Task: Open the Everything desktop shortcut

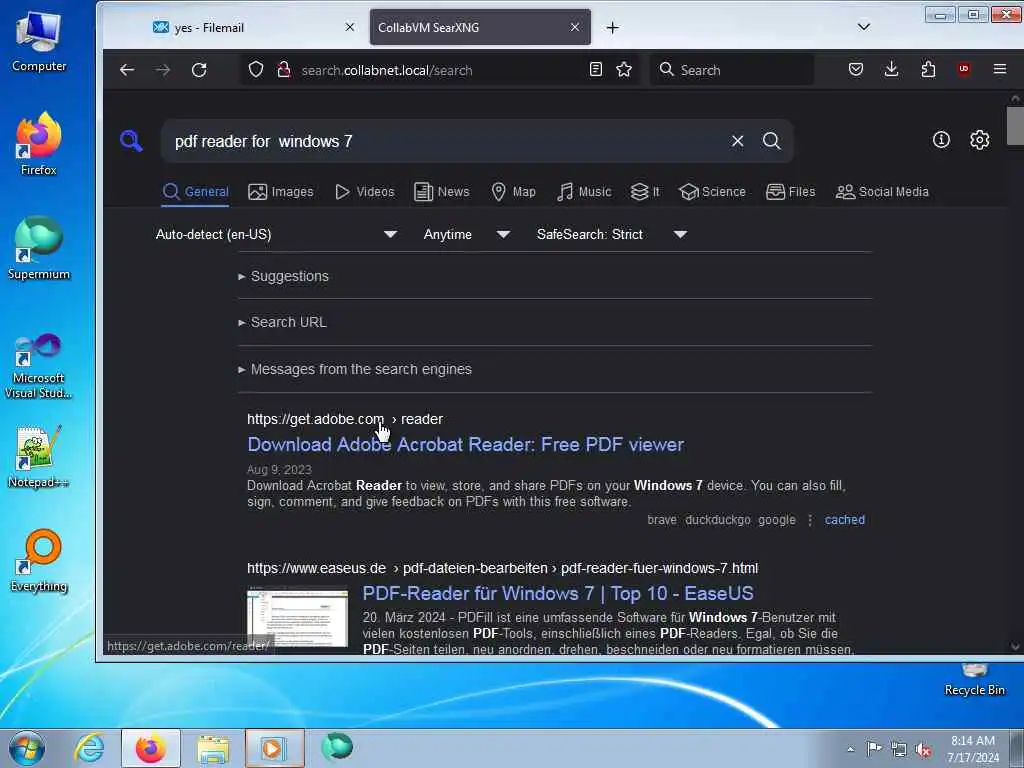Action: pyautogui.click(x=39, y=560)
